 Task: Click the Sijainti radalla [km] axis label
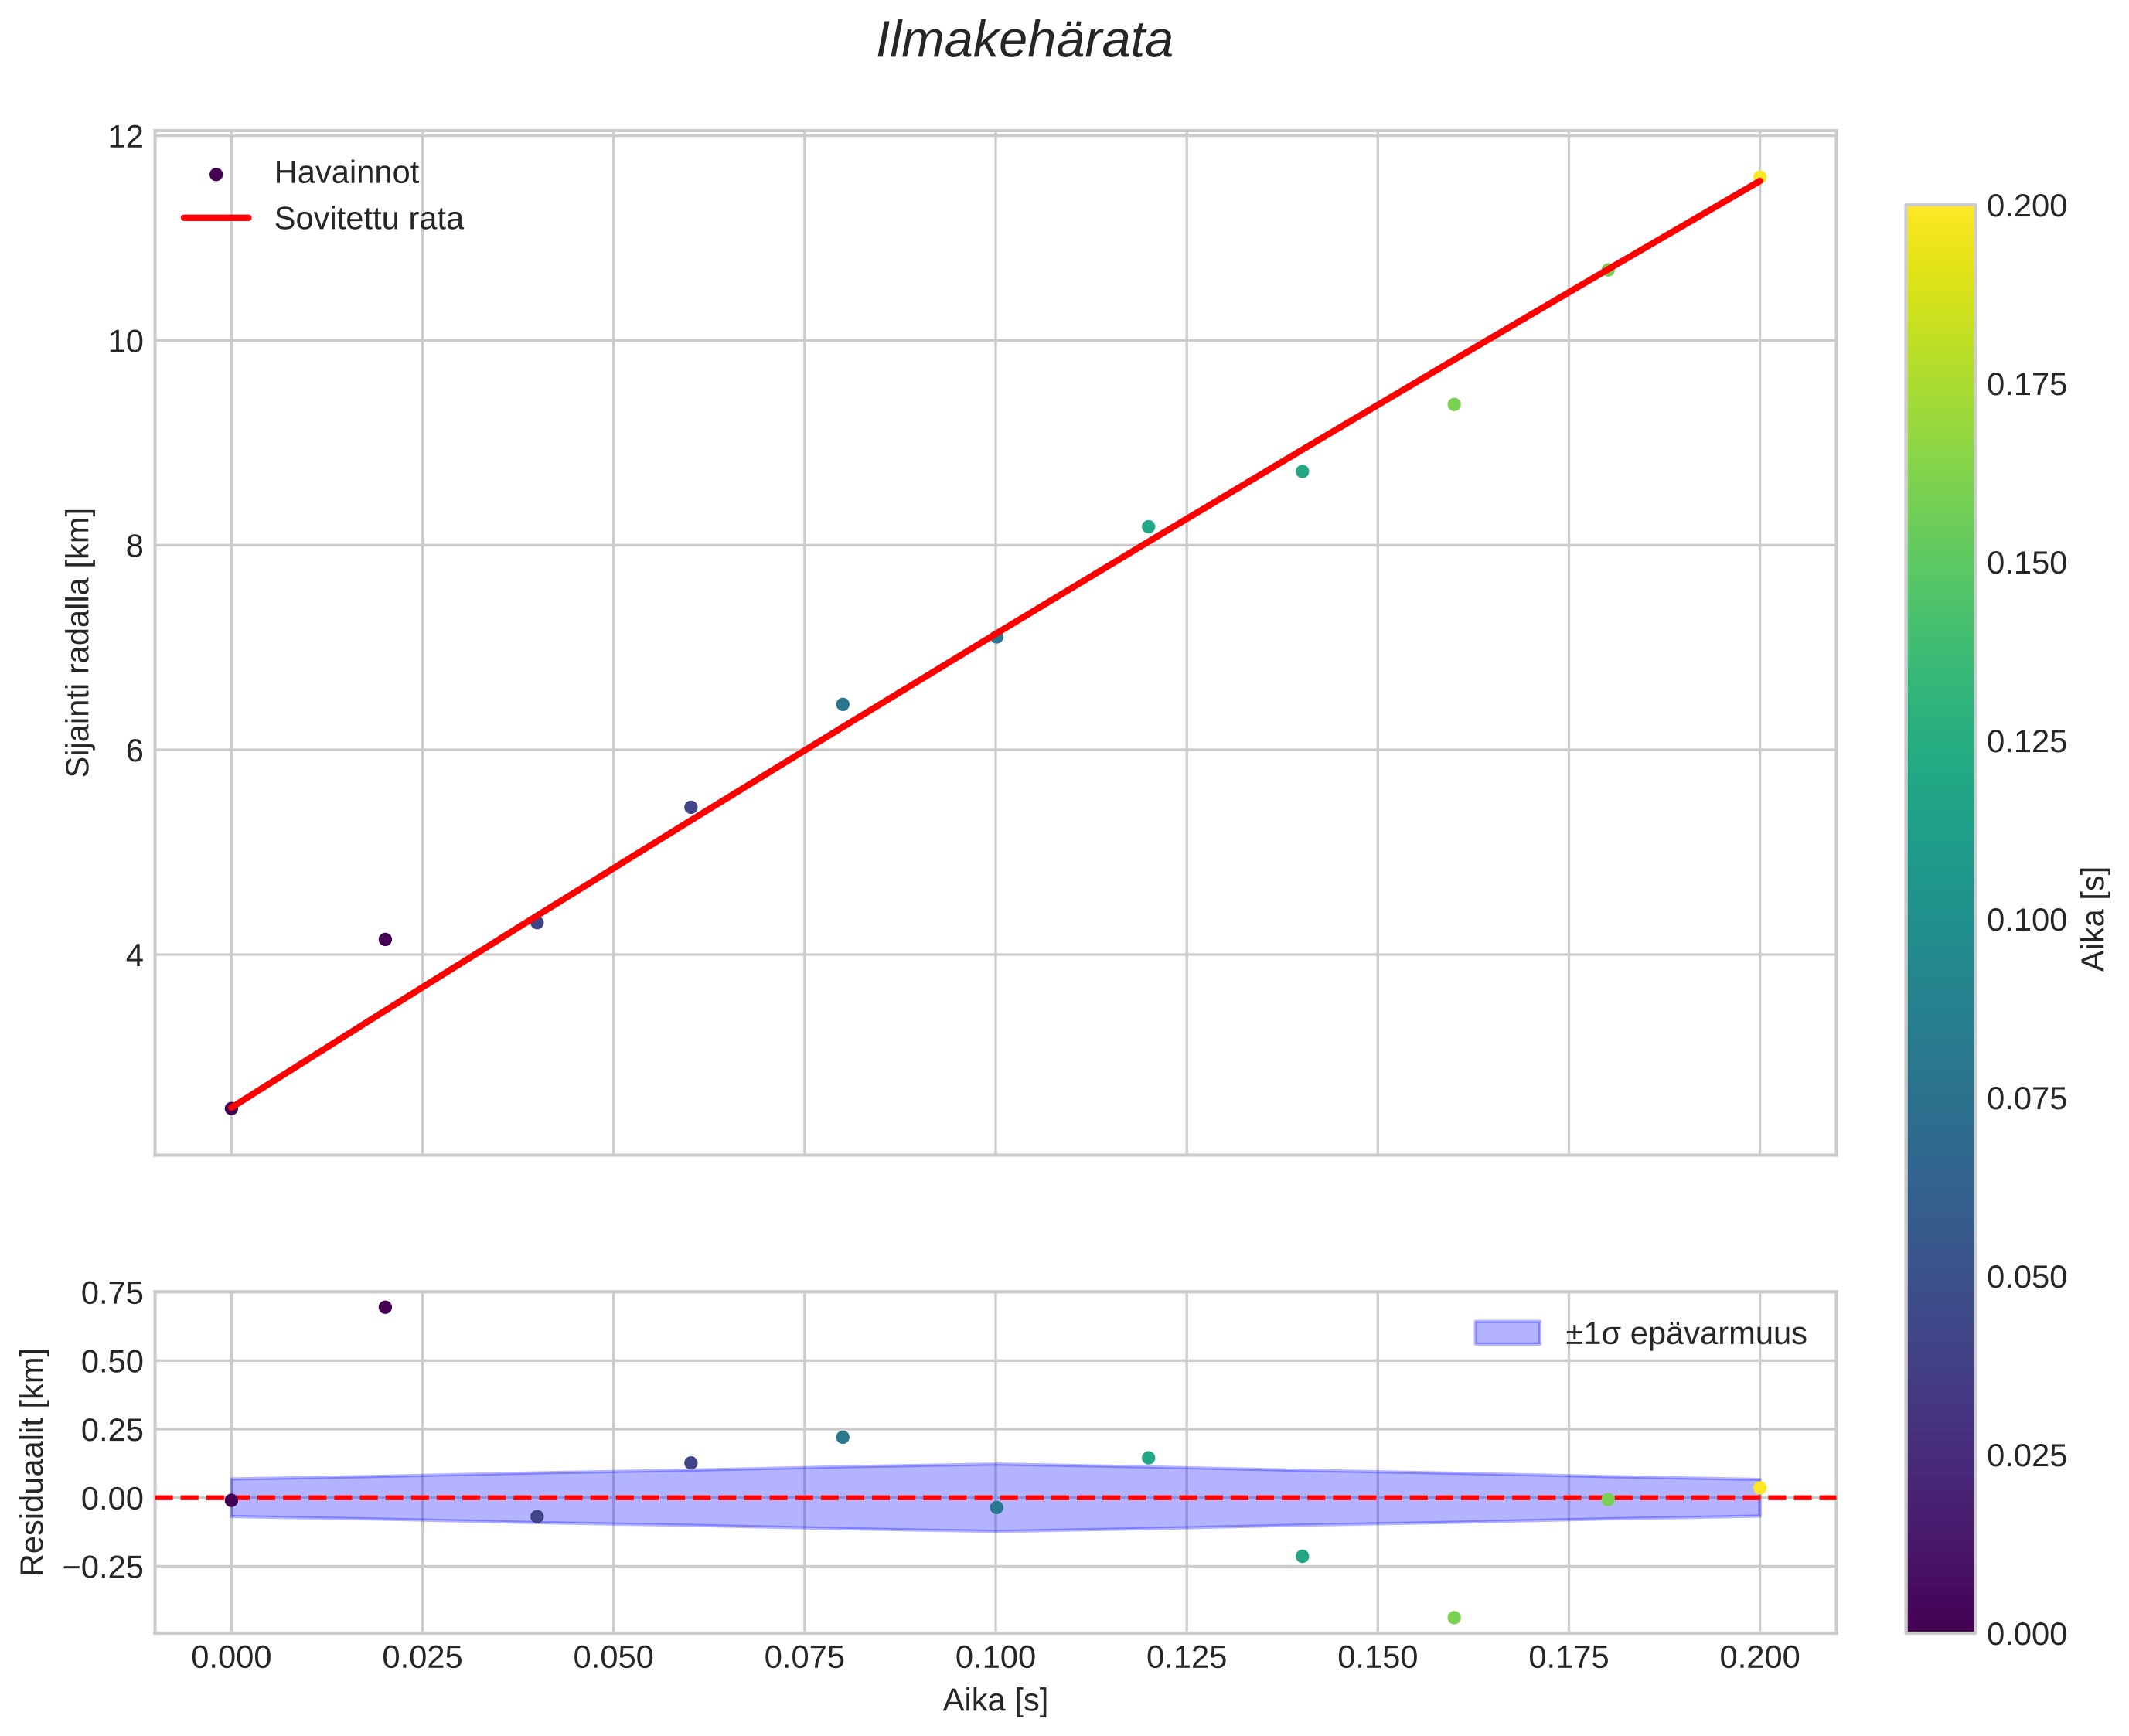click(x=78, y=642)
